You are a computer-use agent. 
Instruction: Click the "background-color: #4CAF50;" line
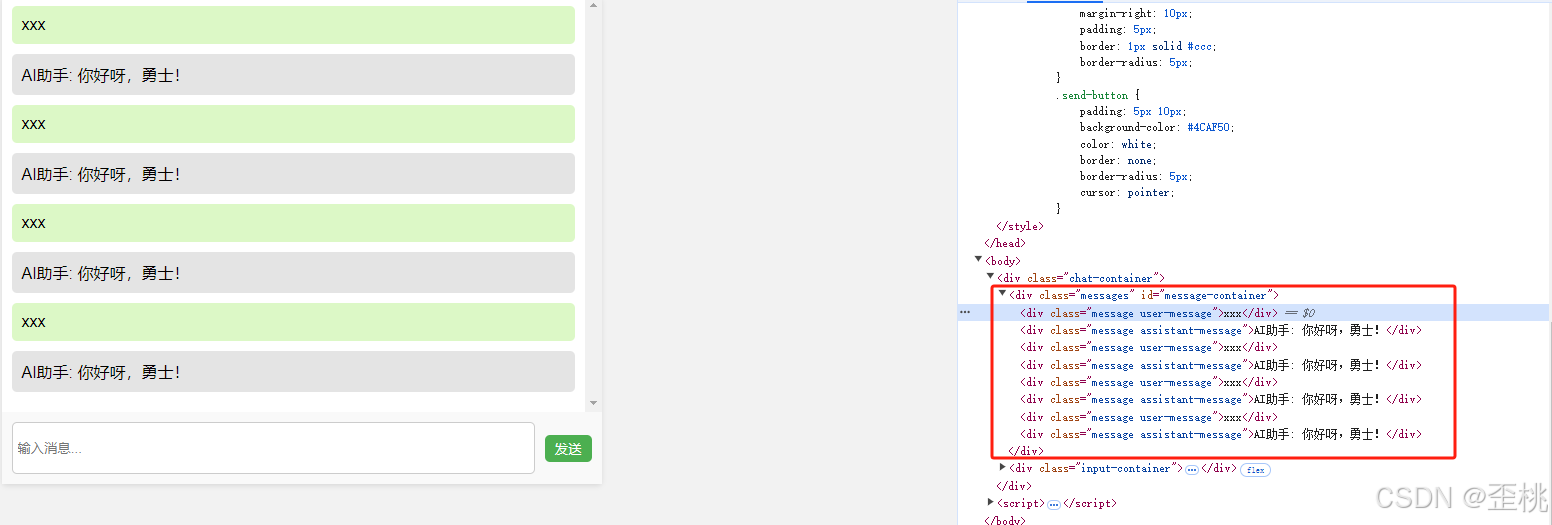(x=1157, y=127)
